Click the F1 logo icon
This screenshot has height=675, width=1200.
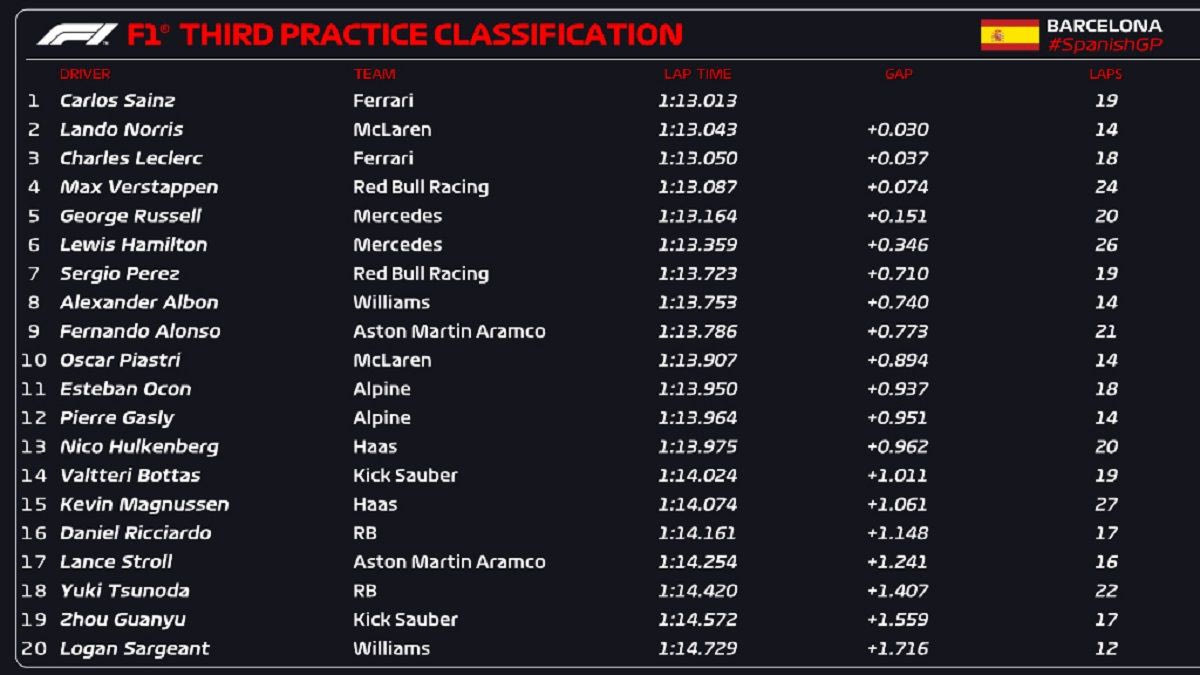pos(77,35)
